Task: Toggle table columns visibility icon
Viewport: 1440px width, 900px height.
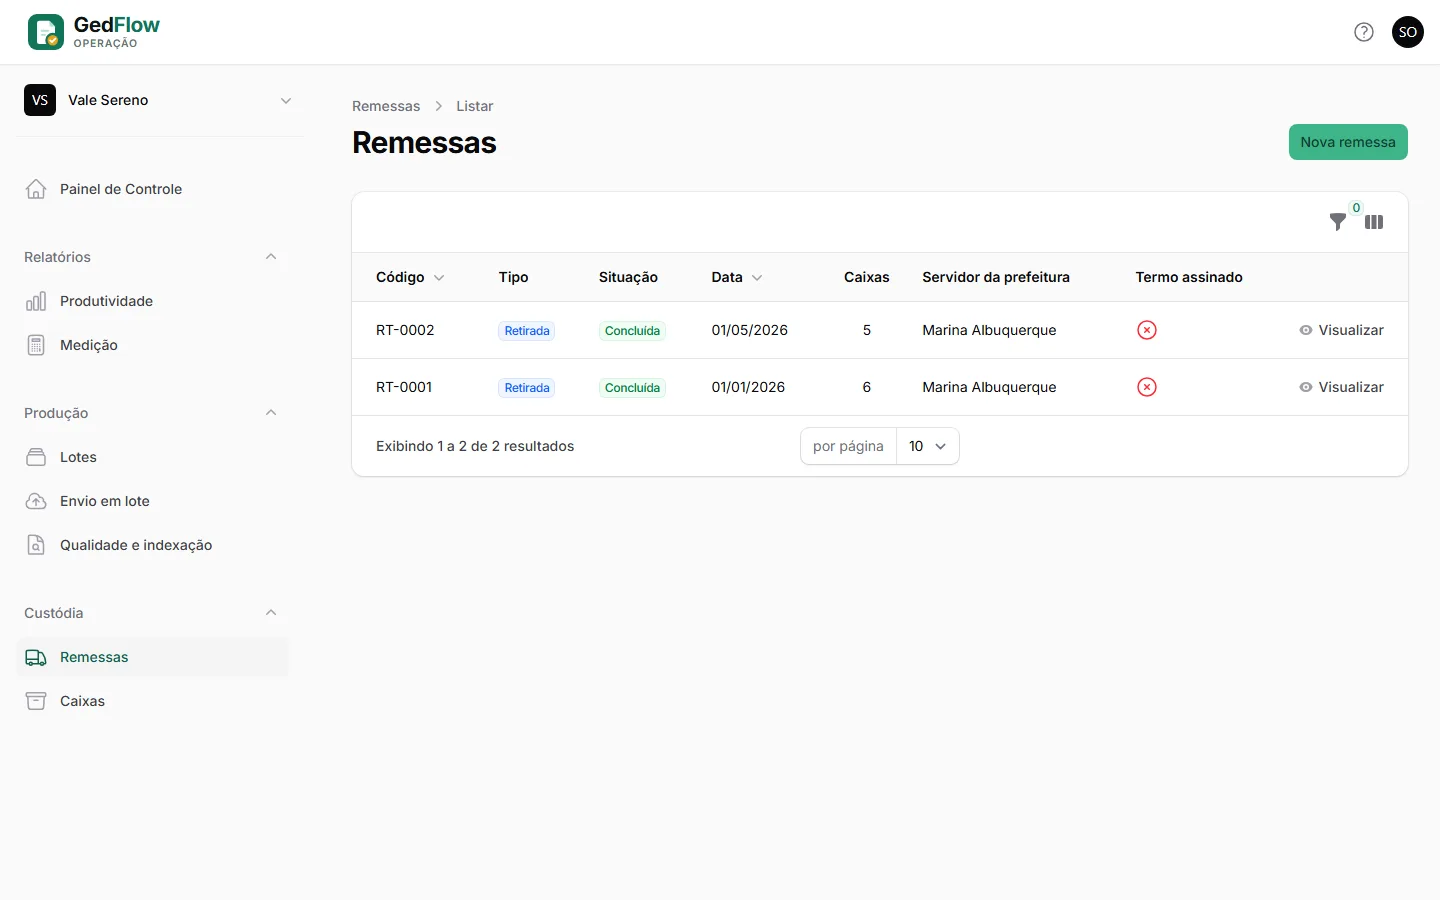Action: (x=1374, y=222)
